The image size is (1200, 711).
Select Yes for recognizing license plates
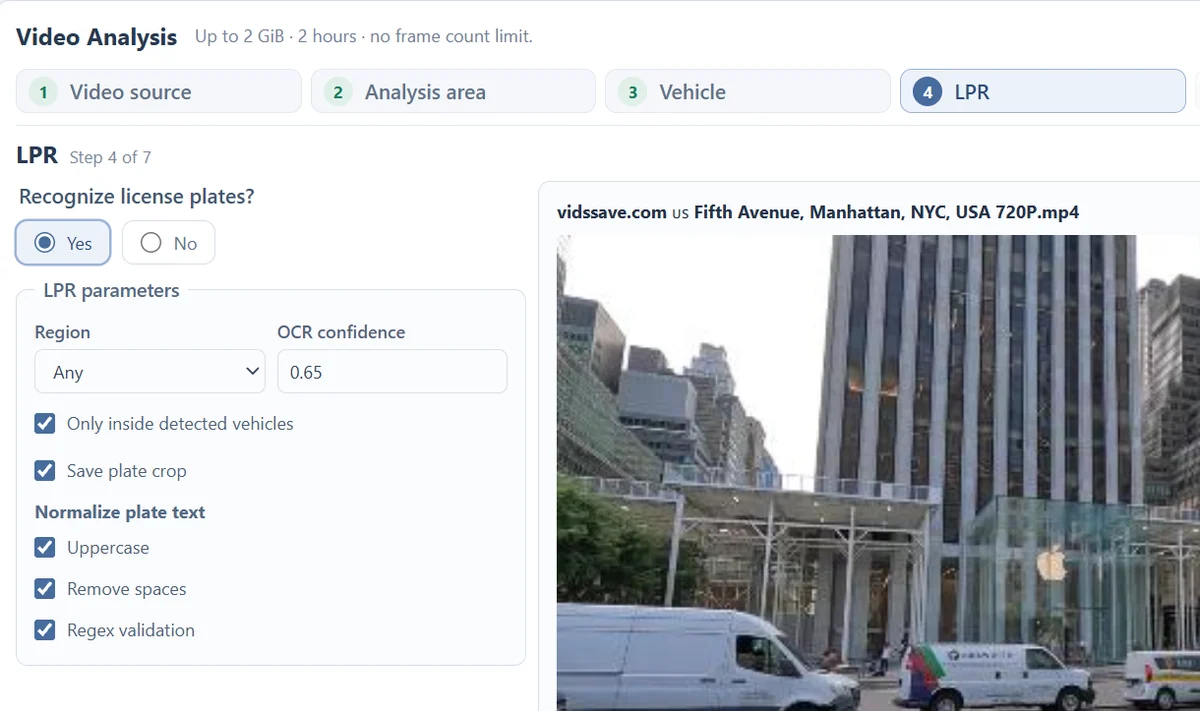[x=63, y=243]
